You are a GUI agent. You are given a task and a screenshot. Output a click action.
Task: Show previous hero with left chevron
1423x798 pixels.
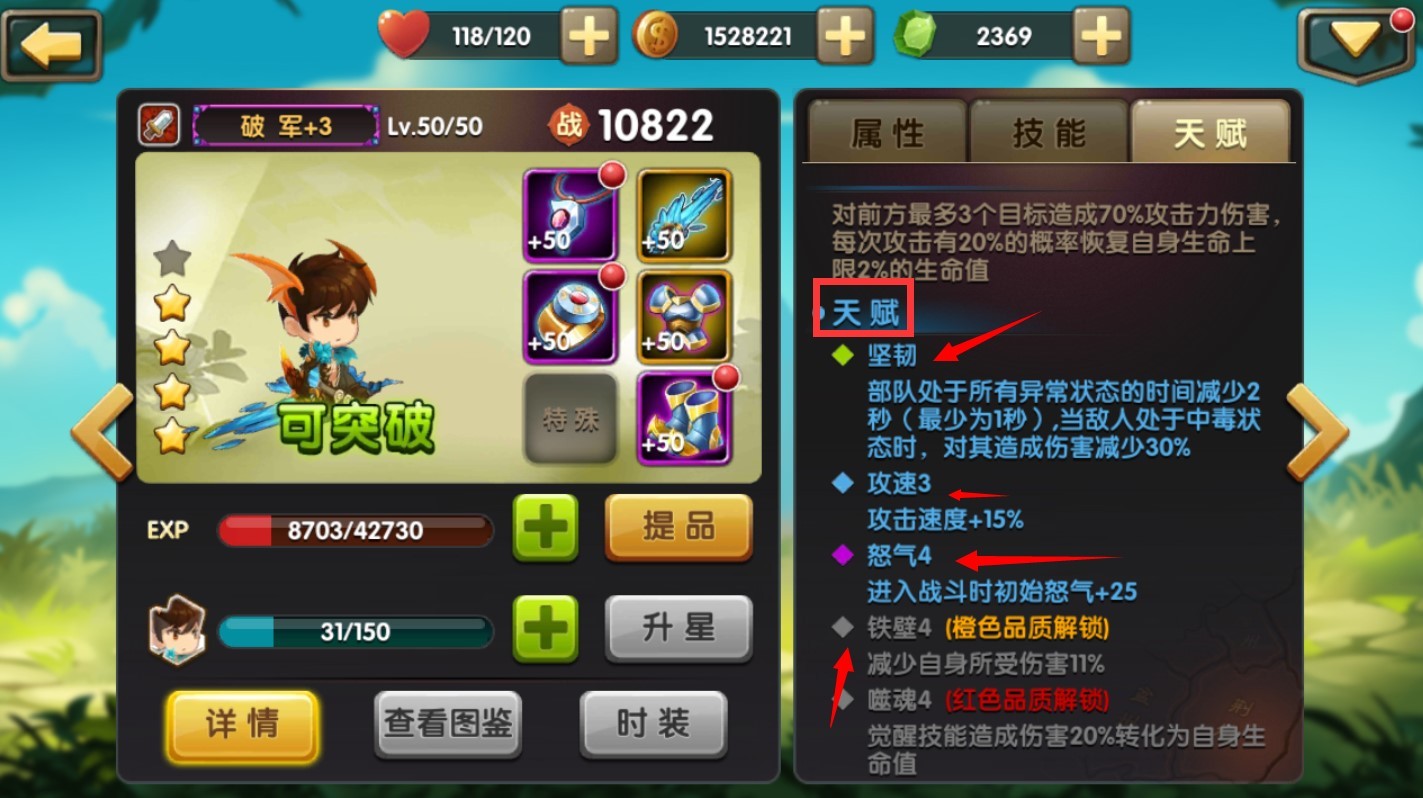coord(102,432)
